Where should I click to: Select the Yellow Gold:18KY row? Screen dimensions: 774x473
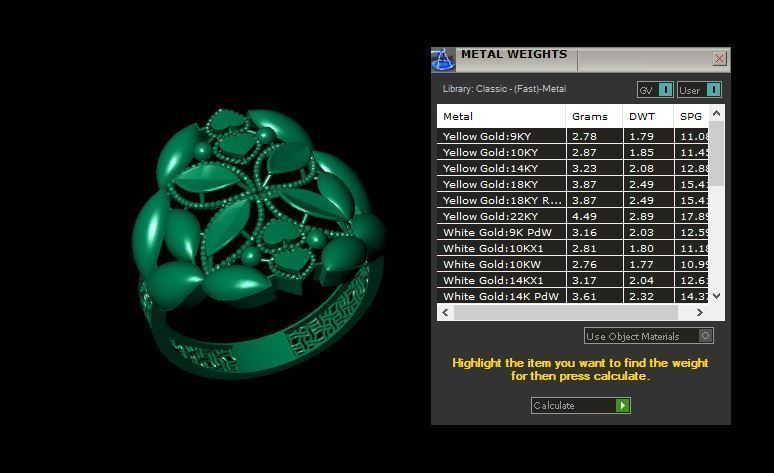click(573, 184)
